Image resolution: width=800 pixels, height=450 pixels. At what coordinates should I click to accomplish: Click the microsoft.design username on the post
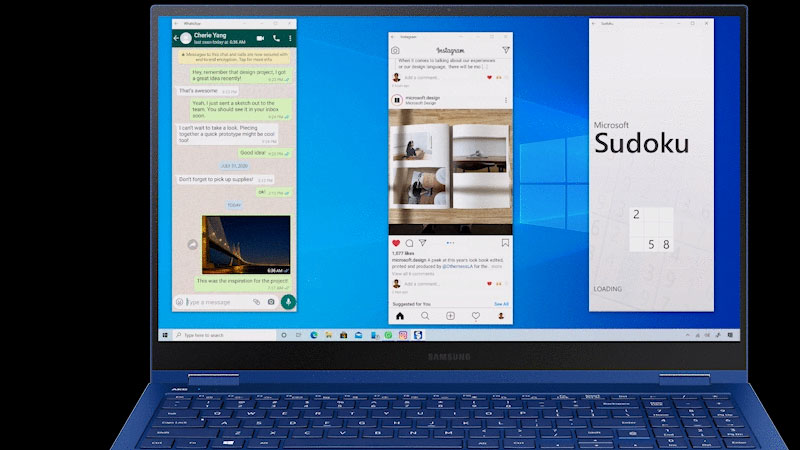pyautogui.click(x=422, y=97)
